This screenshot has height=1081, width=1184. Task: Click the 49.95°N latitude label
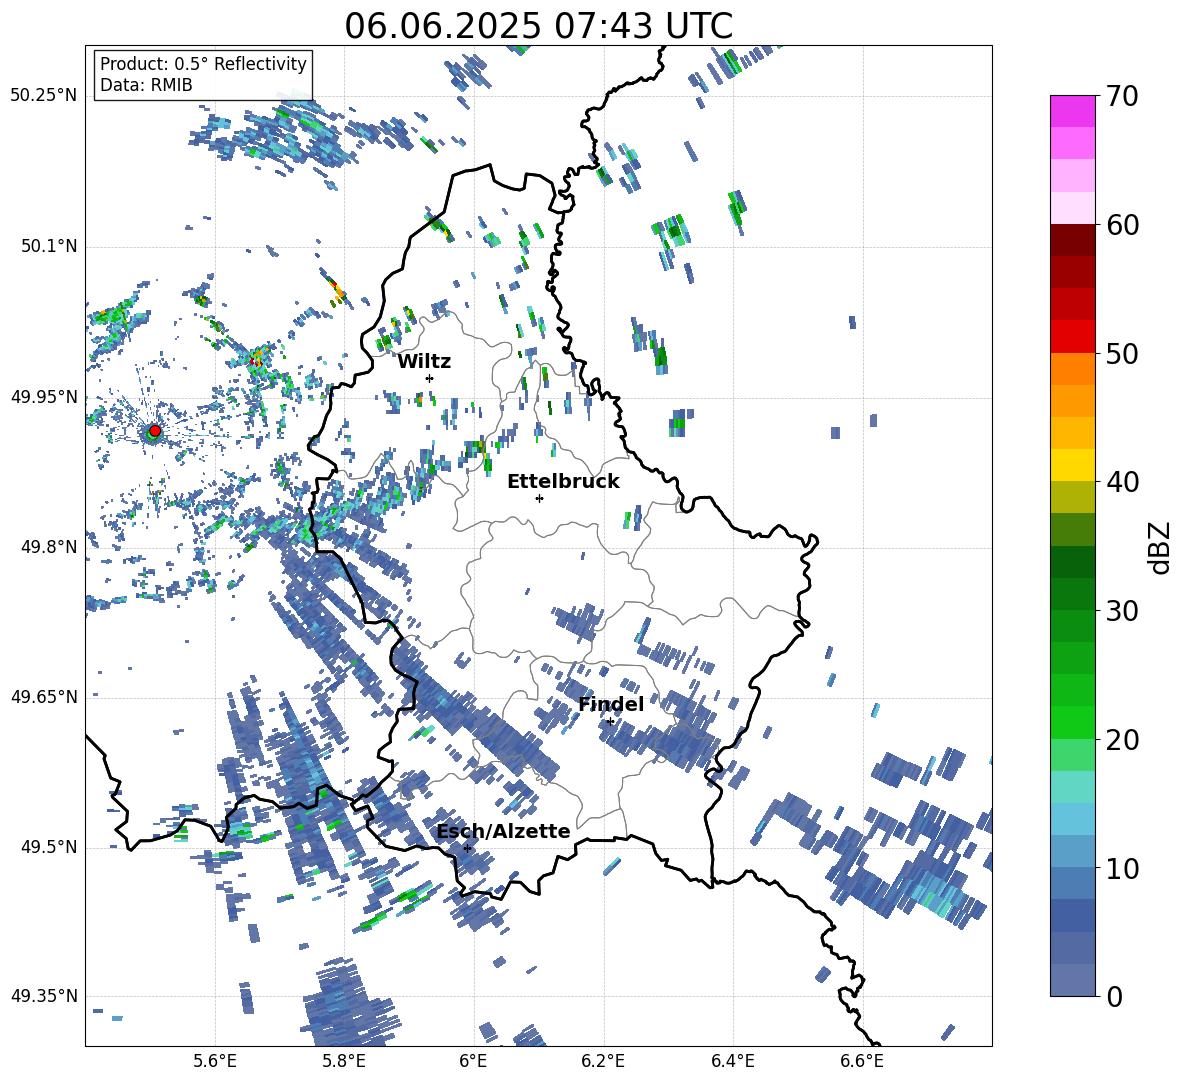[x=44, y=397]
